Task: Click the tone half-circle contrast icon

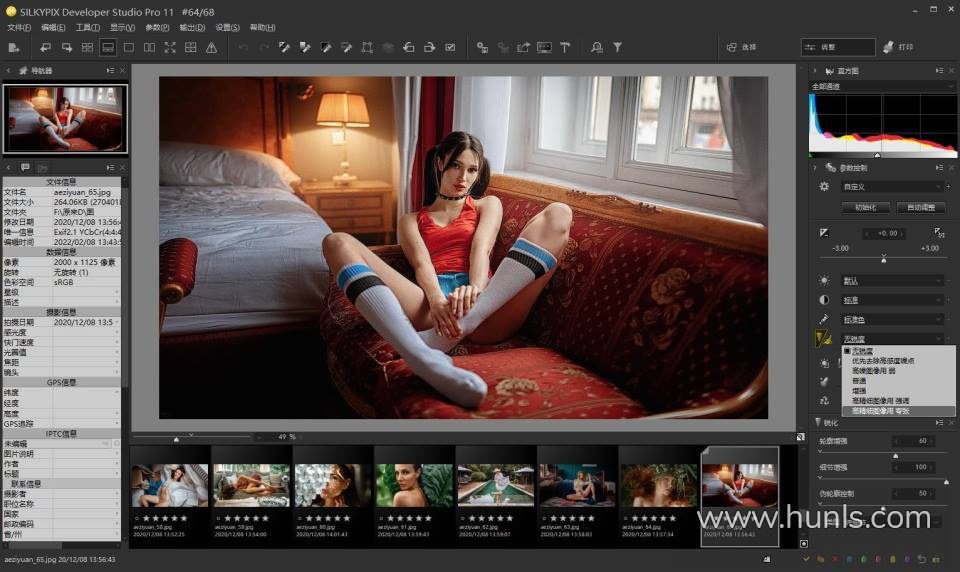Action: click(824, 300)
